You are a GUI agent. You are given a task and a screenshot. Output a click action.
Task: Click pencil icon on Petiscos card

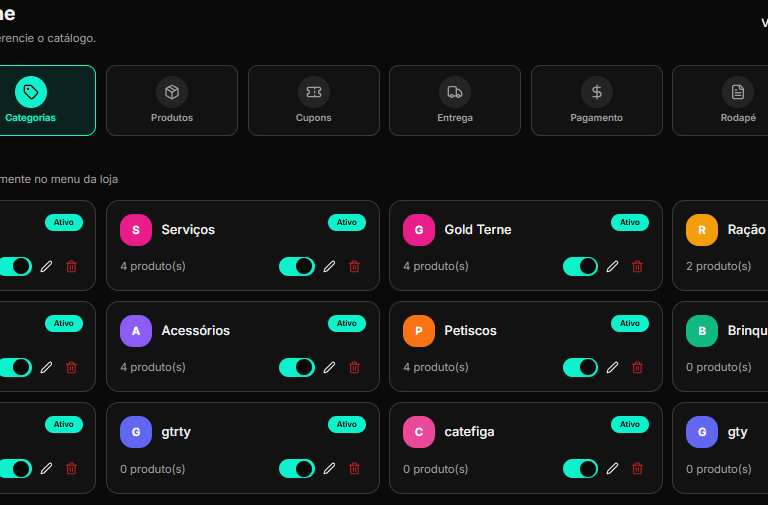click(x=613, y=367)
